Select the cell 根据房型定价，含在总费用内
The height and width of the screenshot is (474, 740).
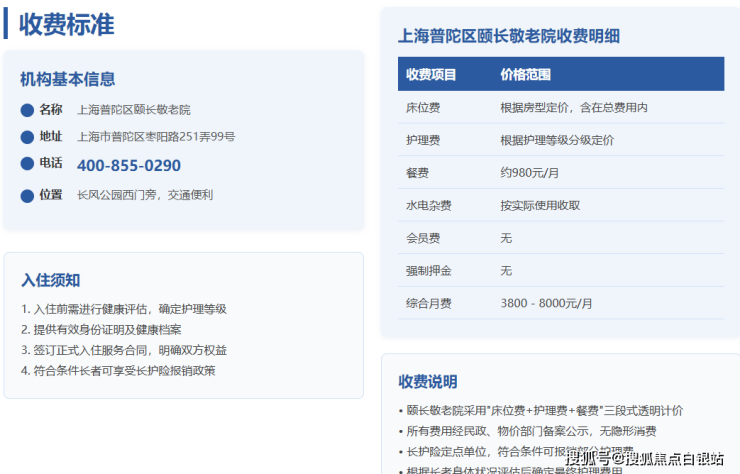pyautogui.click(x=574, y=108)
